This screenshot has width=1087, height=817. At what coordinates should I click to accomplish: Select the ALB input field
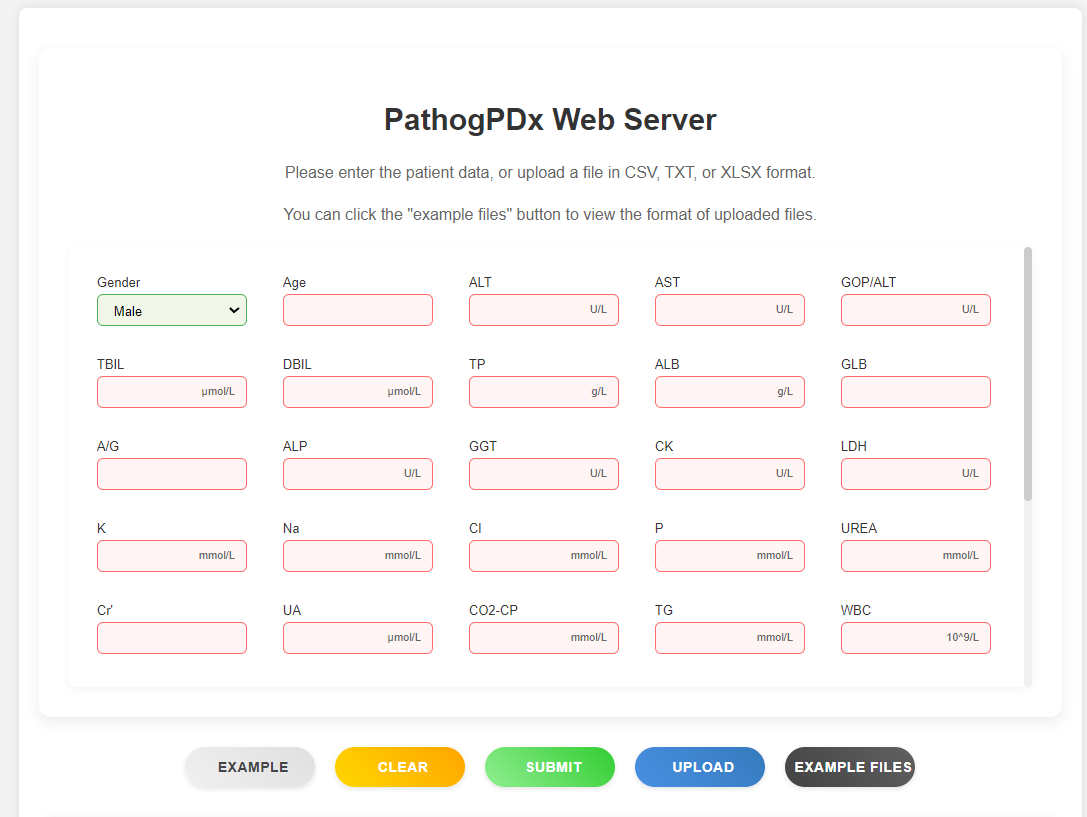[729, 392]
